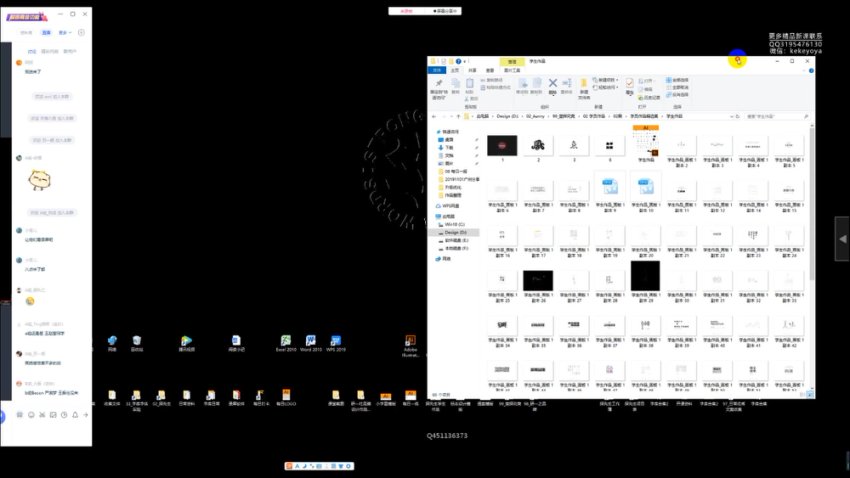The image size is (850, 478).
Task: Switch to large icons view in status bar
Action: coord(810,395)
